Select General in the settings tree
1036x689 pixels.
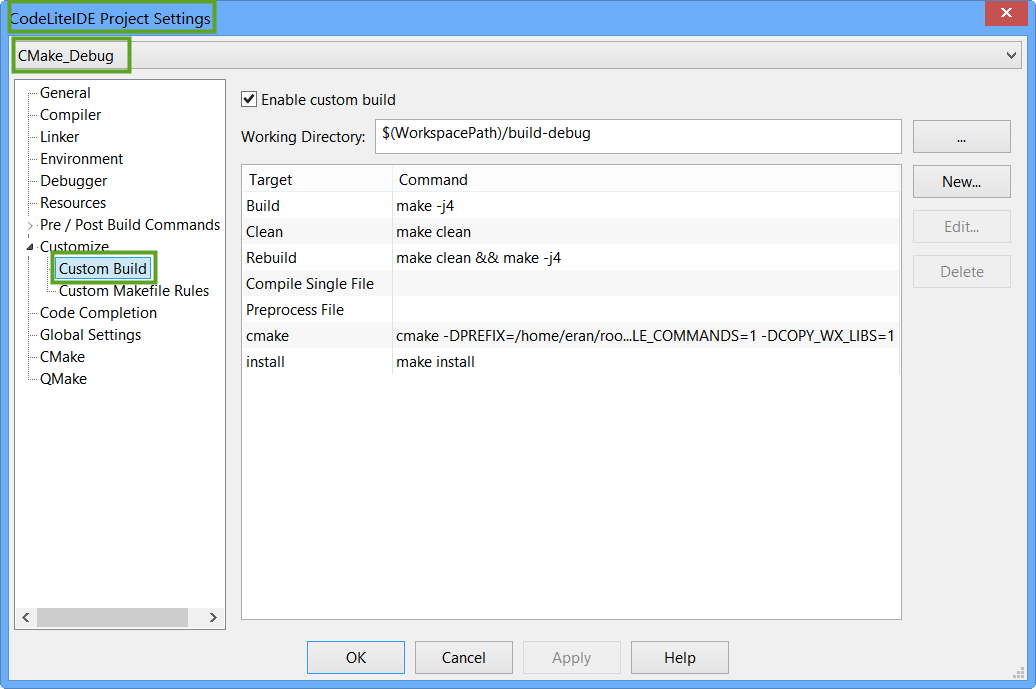coord(65,93)
